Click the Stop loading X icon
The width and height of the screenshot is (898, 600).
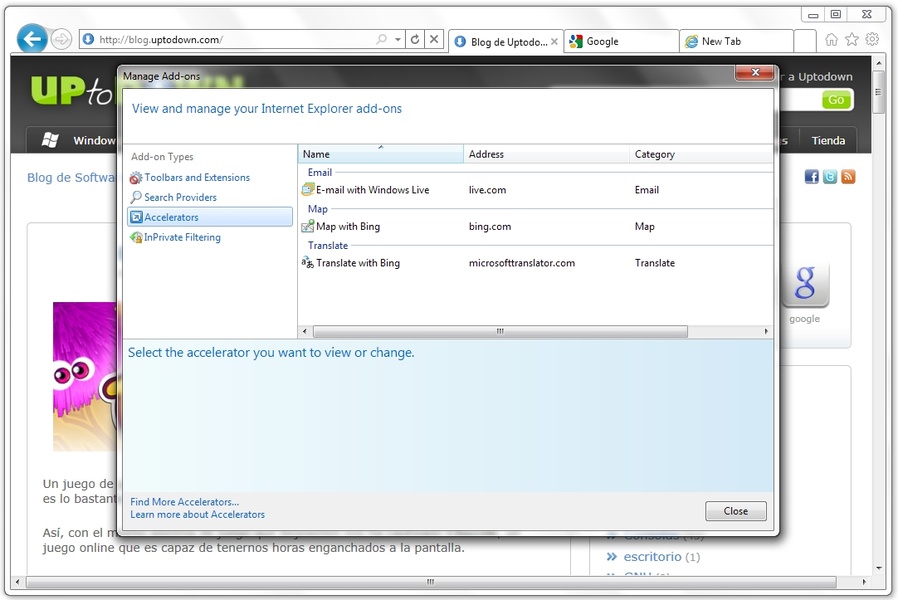[433, 40]
